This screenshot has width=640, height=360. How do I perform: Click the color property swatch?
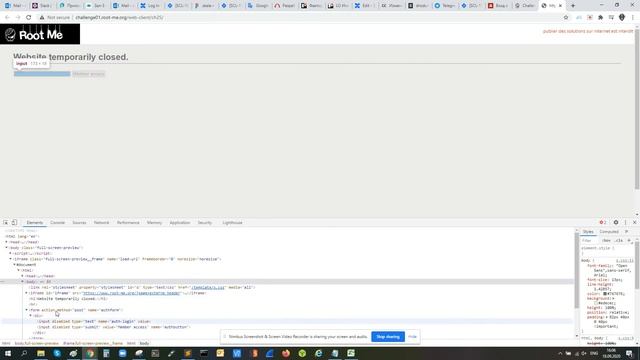point(605,294)
